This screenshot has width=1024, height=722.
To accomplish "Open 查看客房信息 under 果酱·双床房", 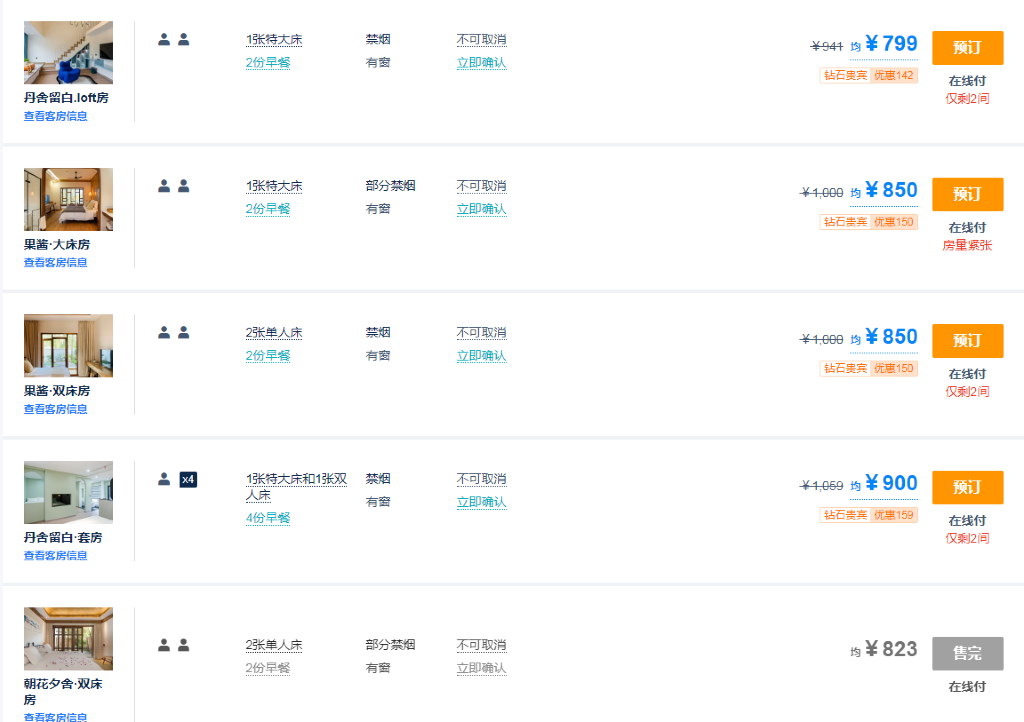I will coord(56,409).
